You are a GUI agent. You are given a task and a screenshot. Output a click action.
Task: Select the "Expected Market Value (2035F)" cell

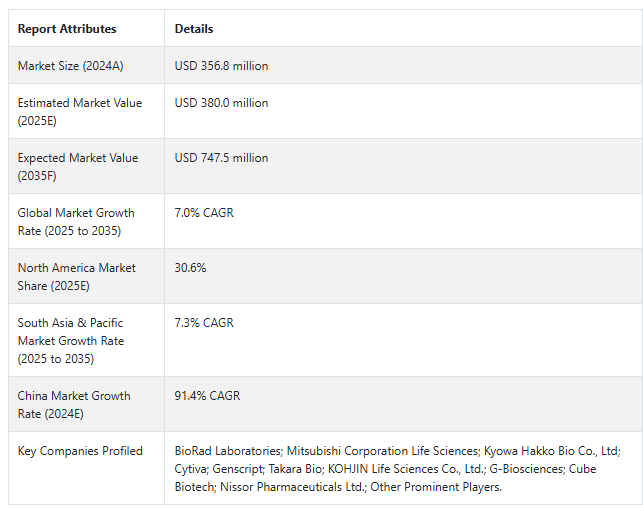78,166
